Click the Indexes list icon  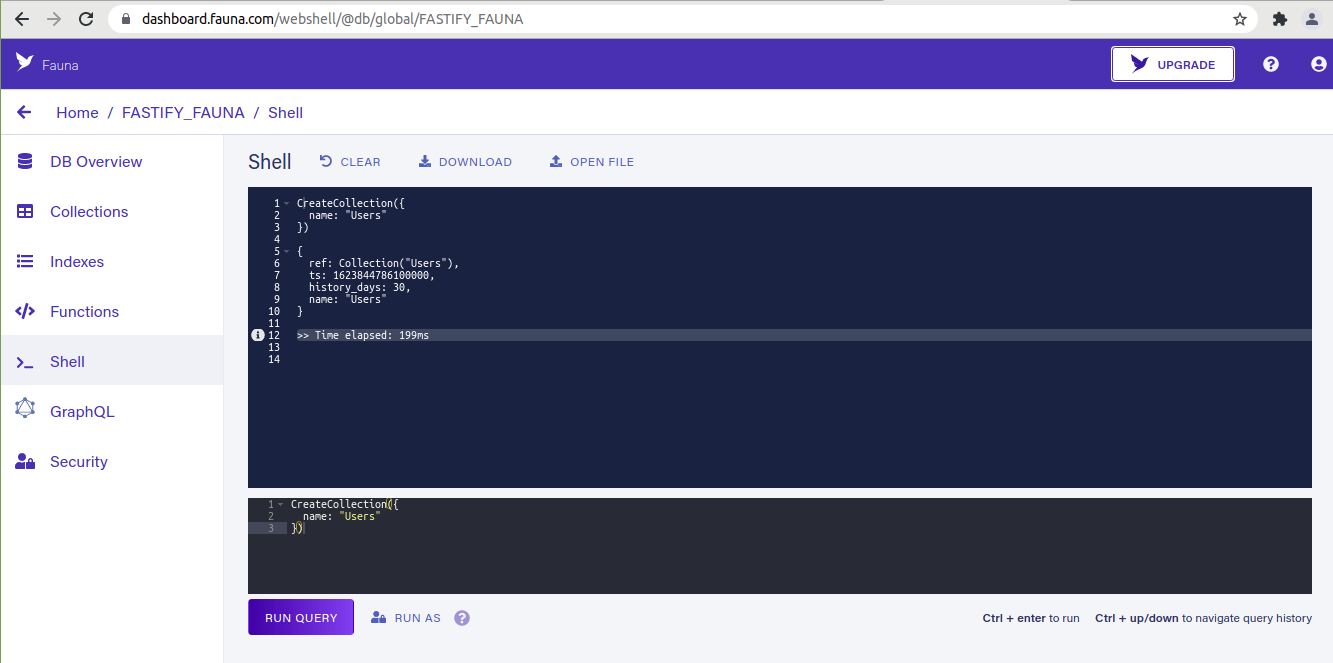25,262
